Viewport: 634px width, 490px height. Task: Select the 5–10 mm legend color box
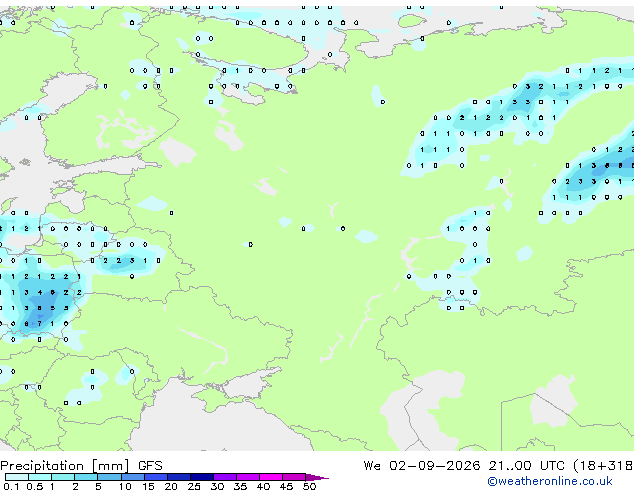pos(109,477)
